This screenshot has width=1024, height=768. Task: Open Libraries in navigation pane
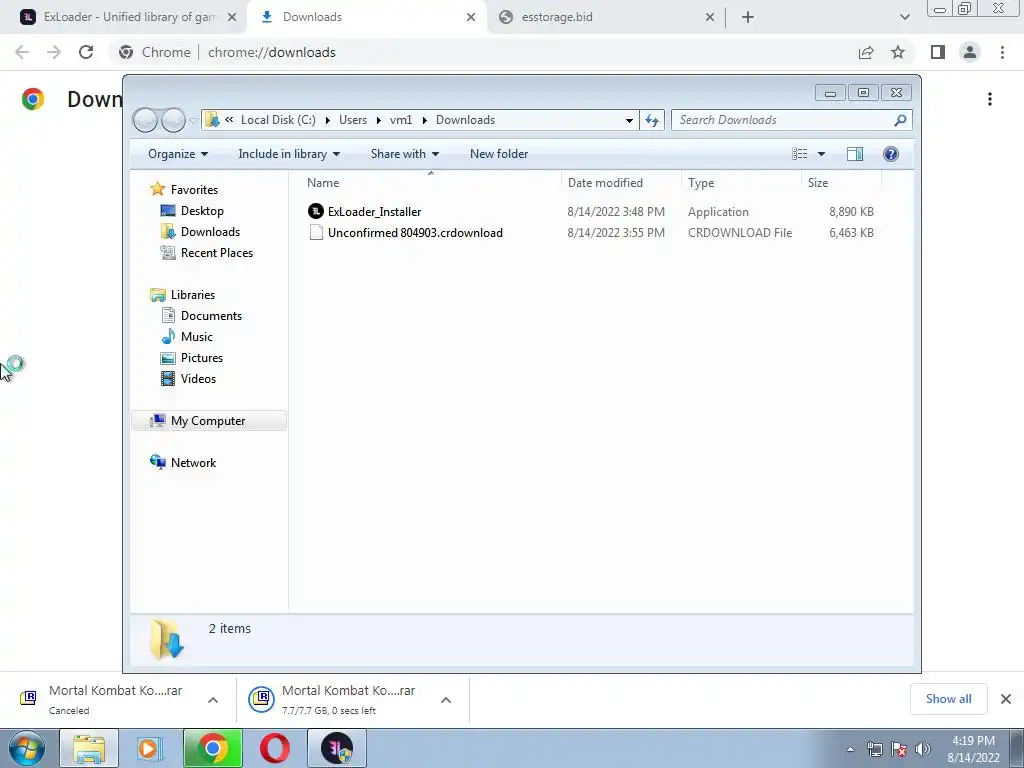193,295
